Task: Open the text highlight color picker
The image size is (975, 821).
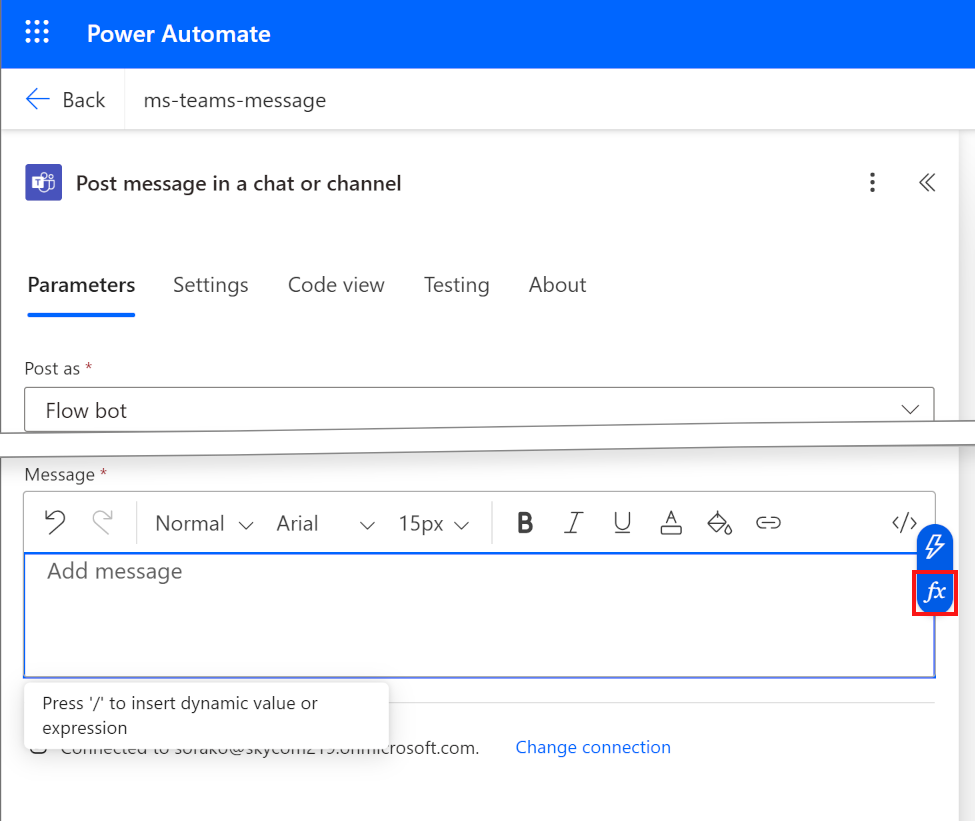Action: click(719, 522)
